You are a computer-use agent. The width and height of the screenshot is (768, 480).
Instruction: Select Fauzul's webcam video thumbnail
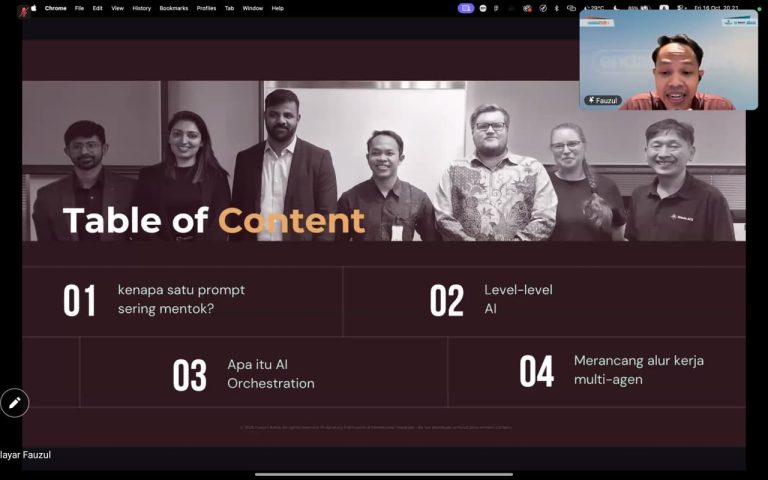[x=669, y=60]
